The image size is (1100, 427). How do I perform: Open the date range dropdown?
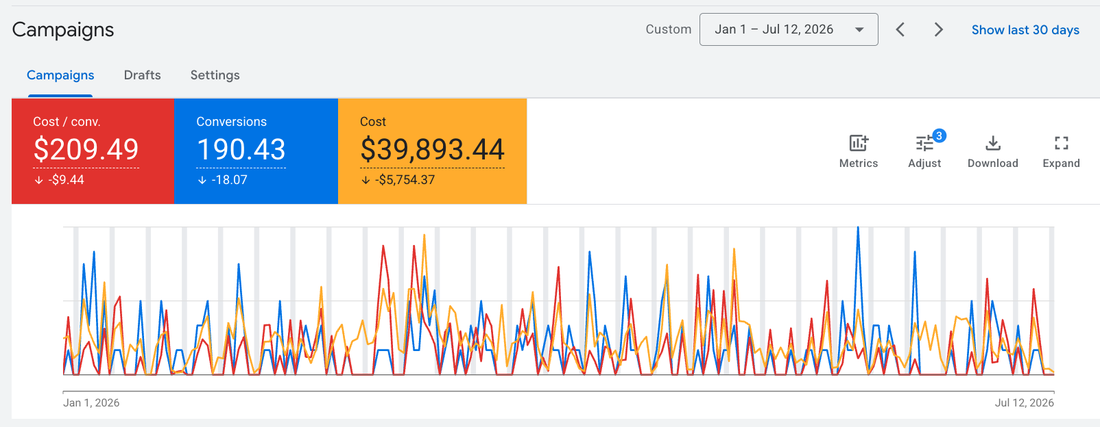click(x=789, y=29)
